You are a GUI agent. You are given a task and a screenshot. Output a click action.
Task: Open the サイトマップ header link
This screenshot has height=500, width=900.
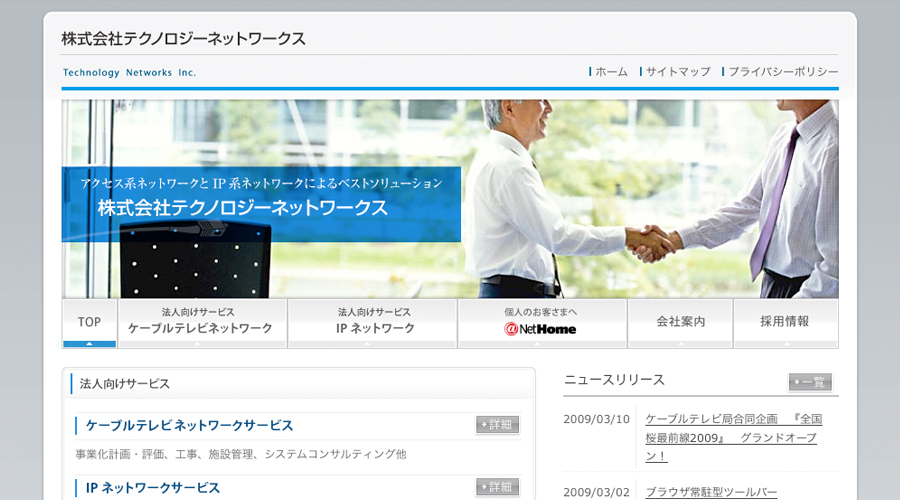tap(677, 72)
